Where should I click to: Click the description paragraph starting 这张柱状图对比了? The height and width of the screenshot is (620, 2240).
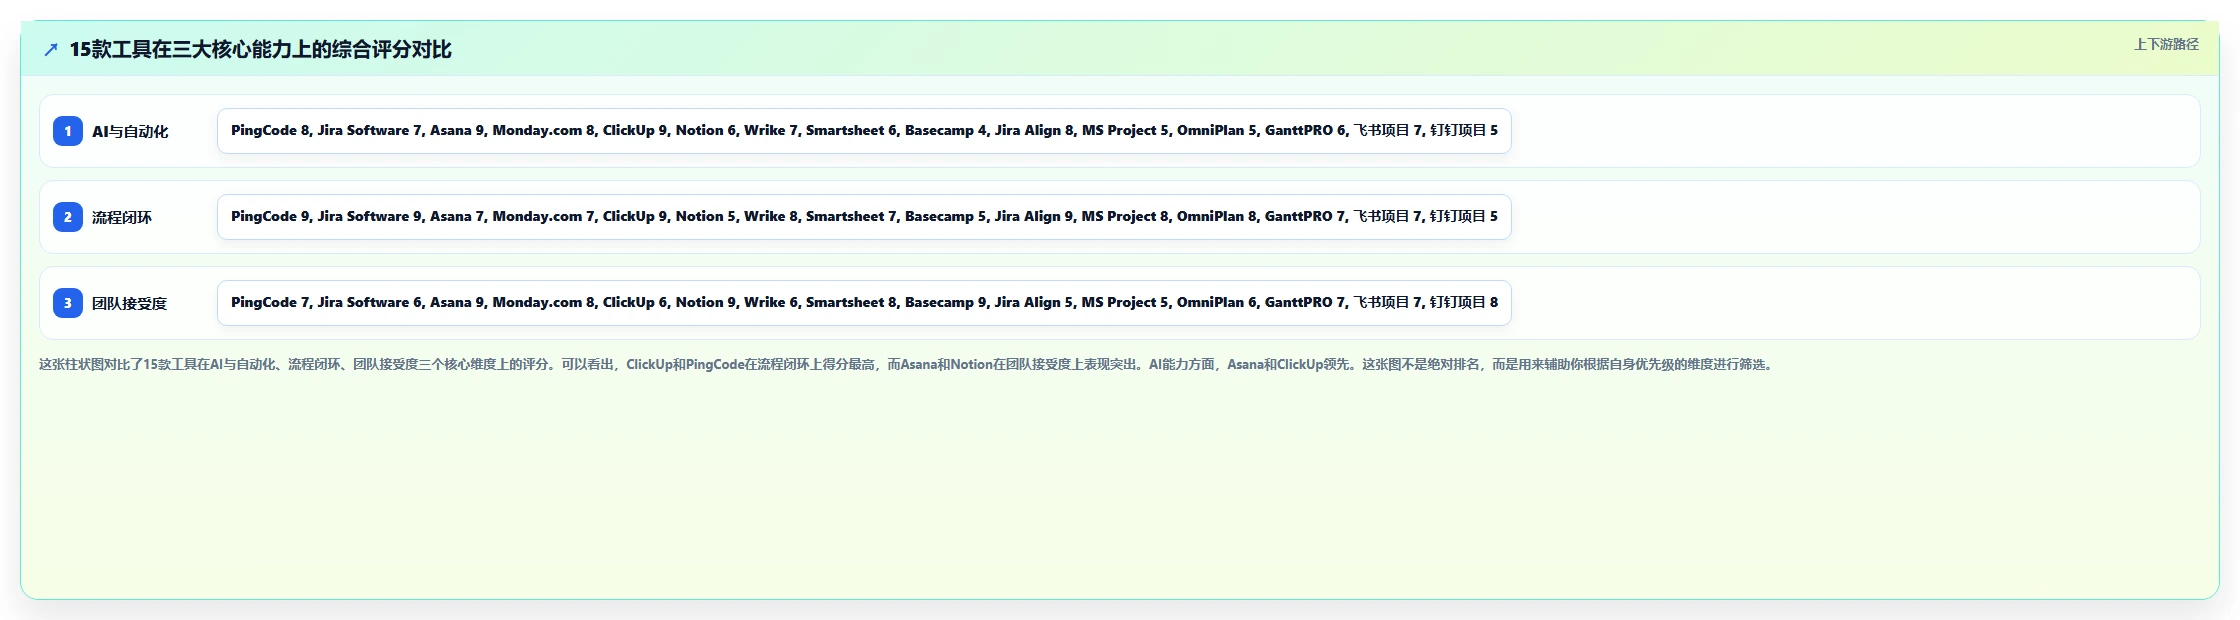[908, 364]
